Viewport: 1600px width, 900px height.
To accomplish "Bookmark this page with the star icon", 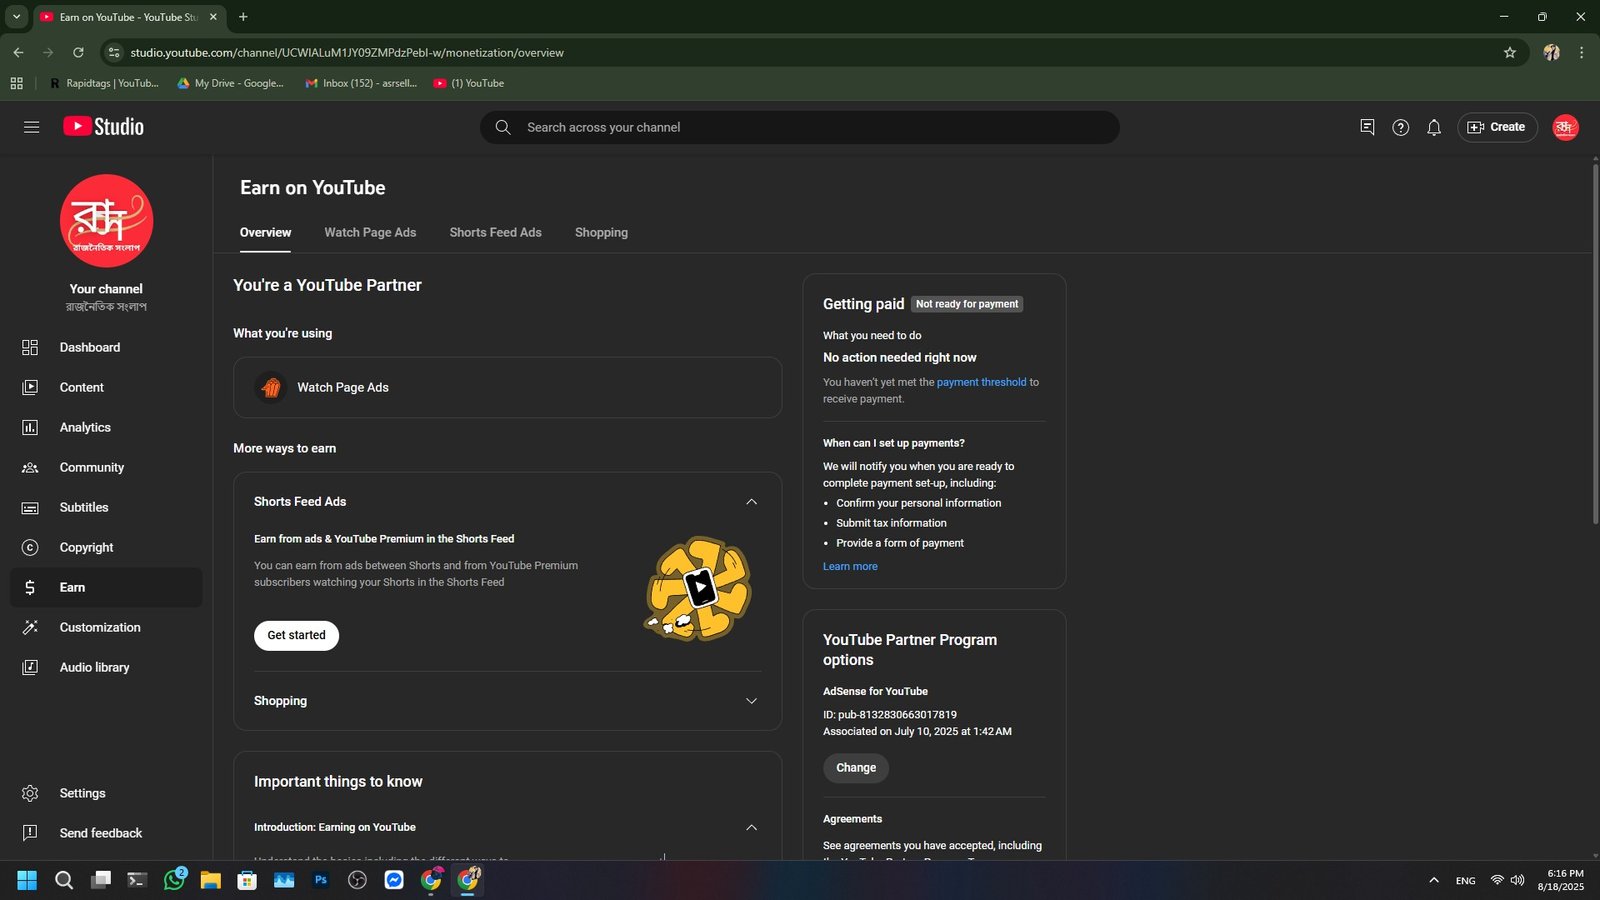I will (x=1510, y=52).
